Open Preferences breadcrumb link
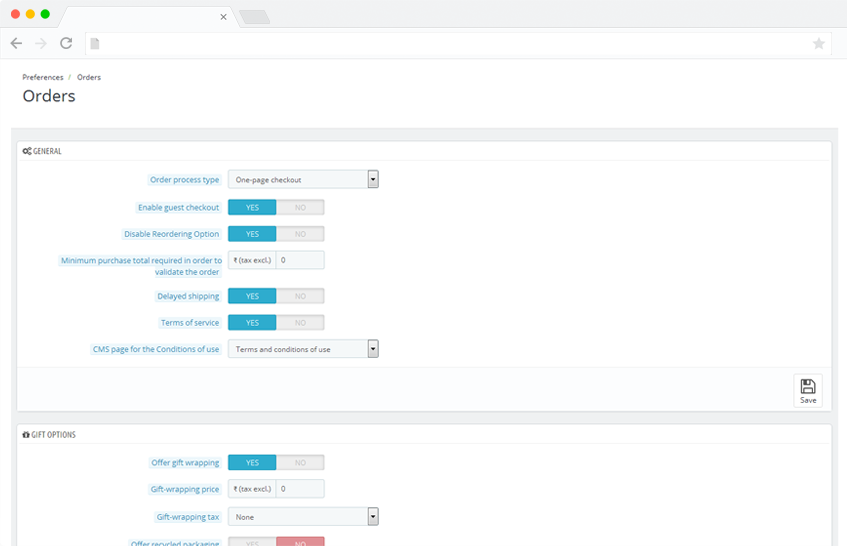Screen dimensions: 847x546 (43, 77)
